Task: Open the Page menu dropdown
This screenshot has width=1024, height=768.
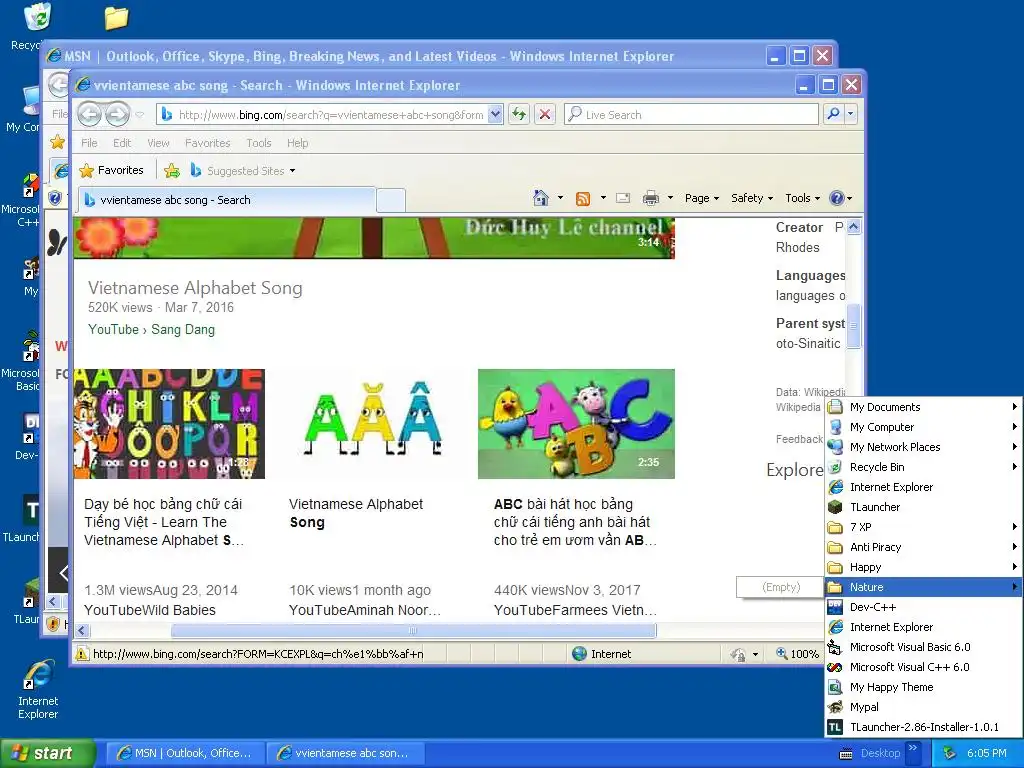Action: pyautogui.click(x=701, y=198)
